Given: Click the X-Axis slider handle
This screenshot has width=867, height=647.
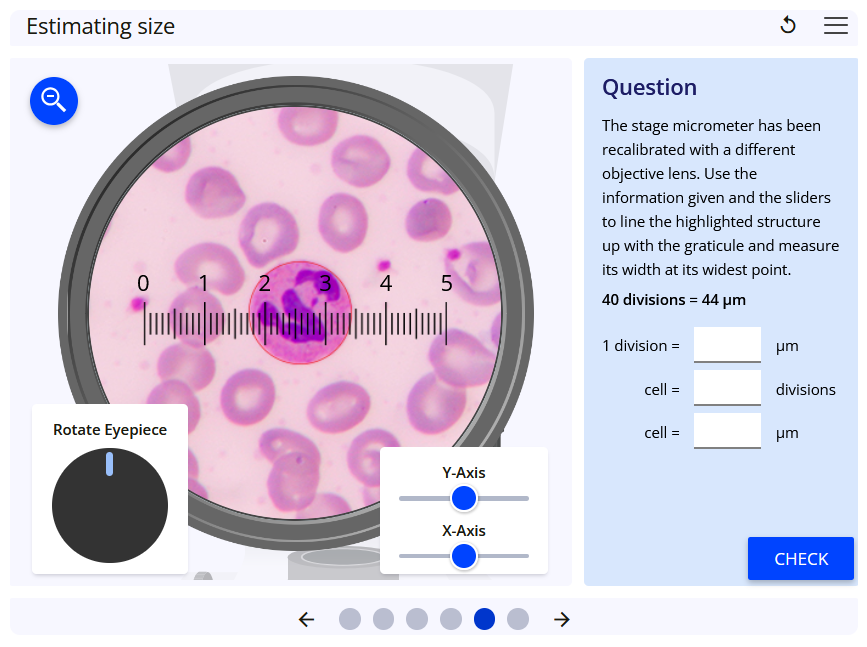Looking at the screenshot, I should tap(464, 556).
